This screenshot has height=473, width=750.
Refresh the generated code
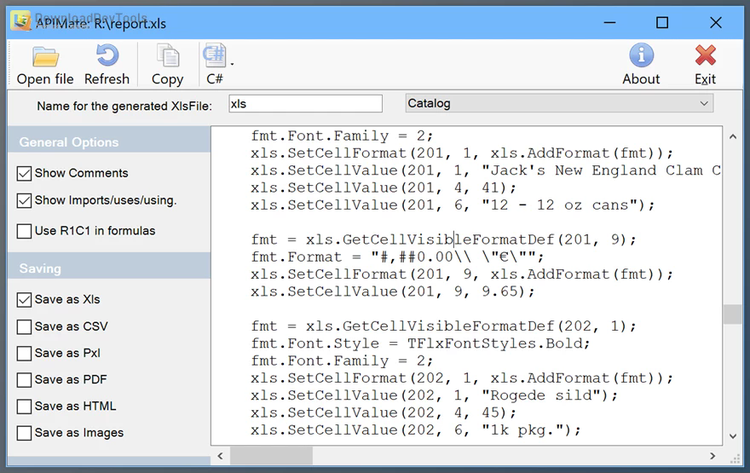click(107, 65)
